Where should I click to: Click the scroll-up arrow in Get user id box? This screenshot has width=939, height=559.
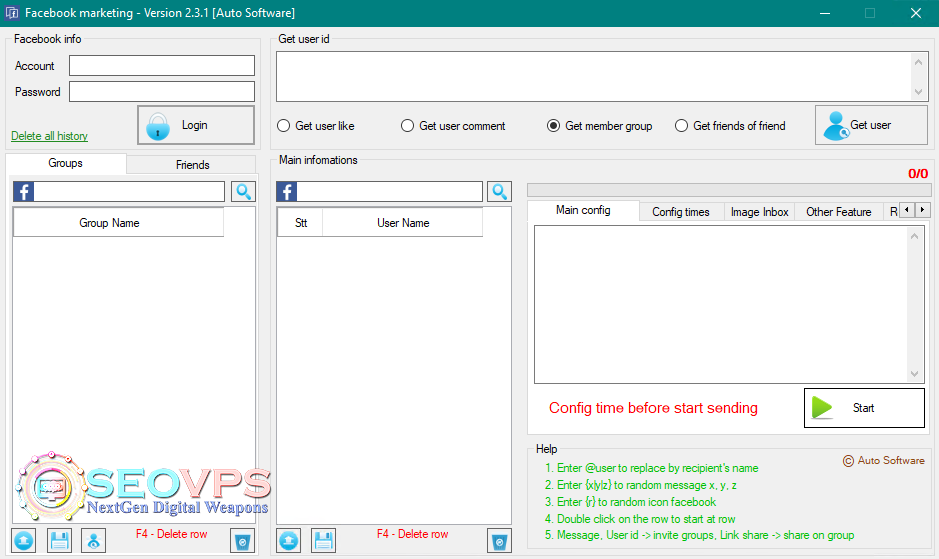(918, 61)
